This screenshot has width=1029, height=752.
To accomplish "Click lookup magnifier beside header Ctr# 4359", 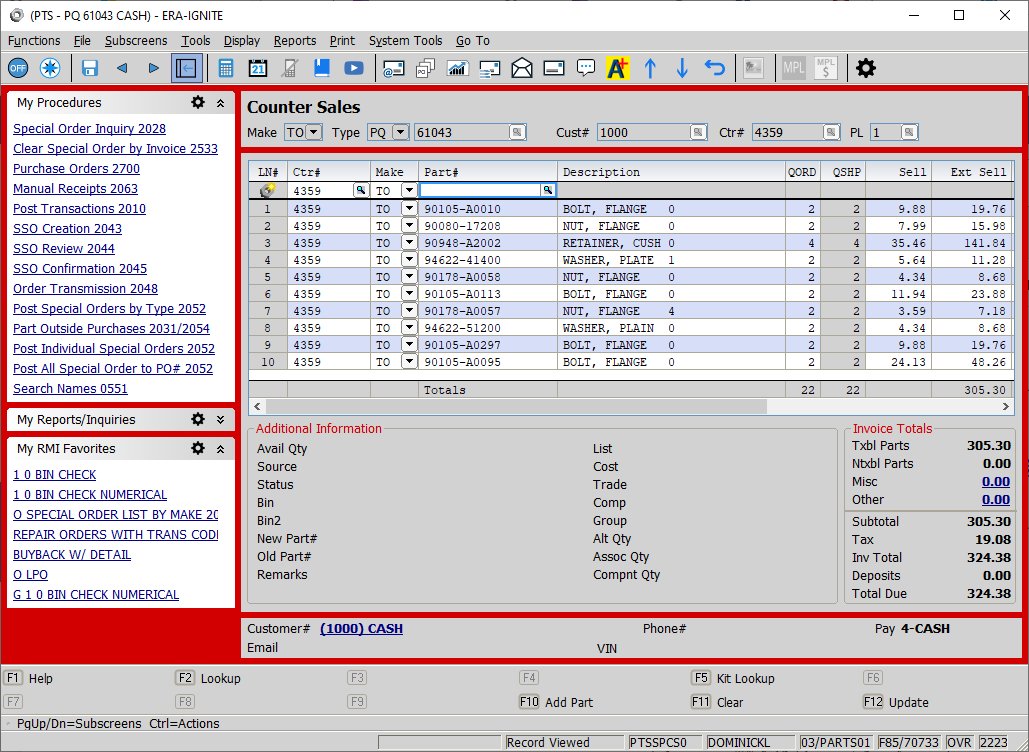I will click(831, 133).
